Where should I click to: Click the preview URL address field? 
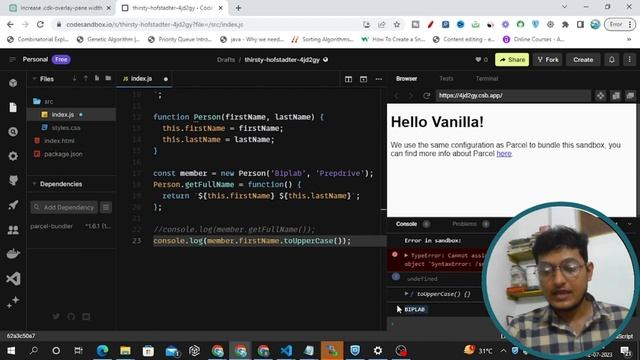(513, 96)
